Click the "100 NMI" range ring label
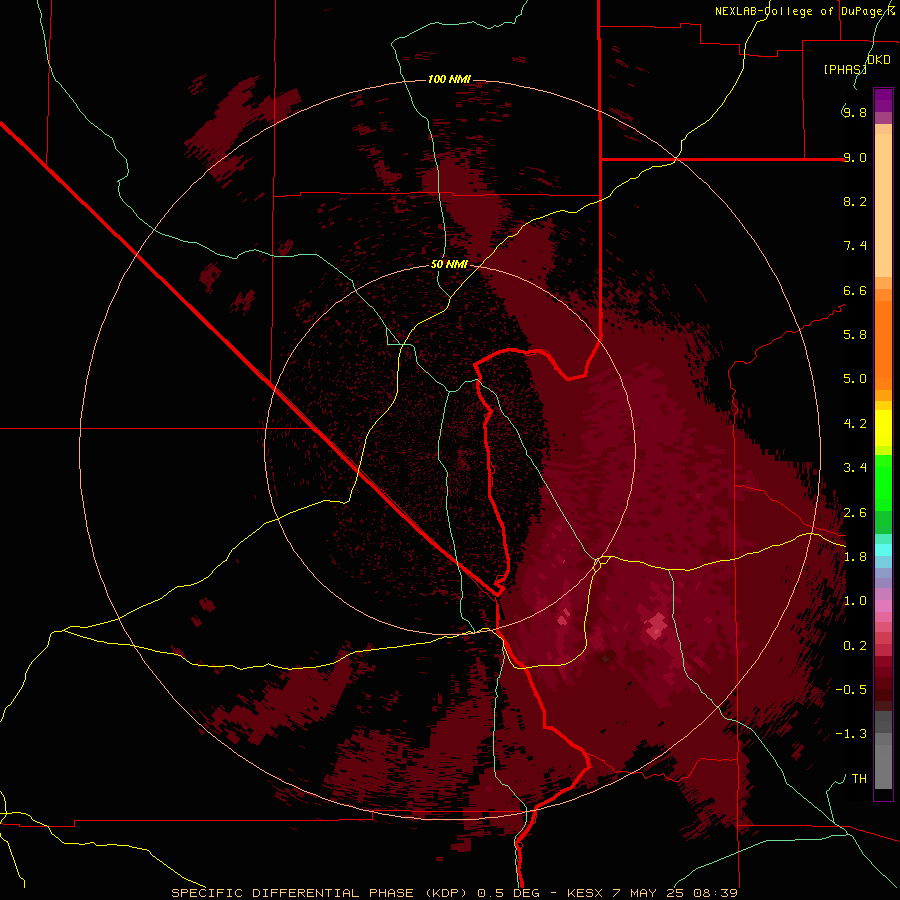The image size is (900, 900). (449, 79)
